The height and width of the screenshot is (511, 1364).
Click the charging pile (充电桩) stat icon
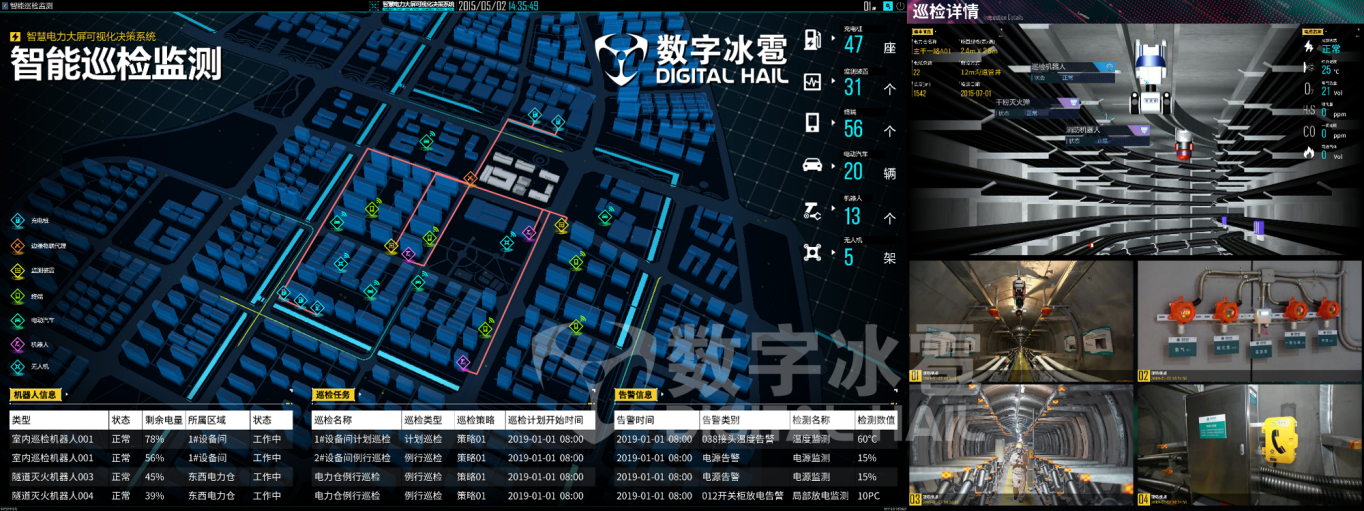tap(813, 39)
